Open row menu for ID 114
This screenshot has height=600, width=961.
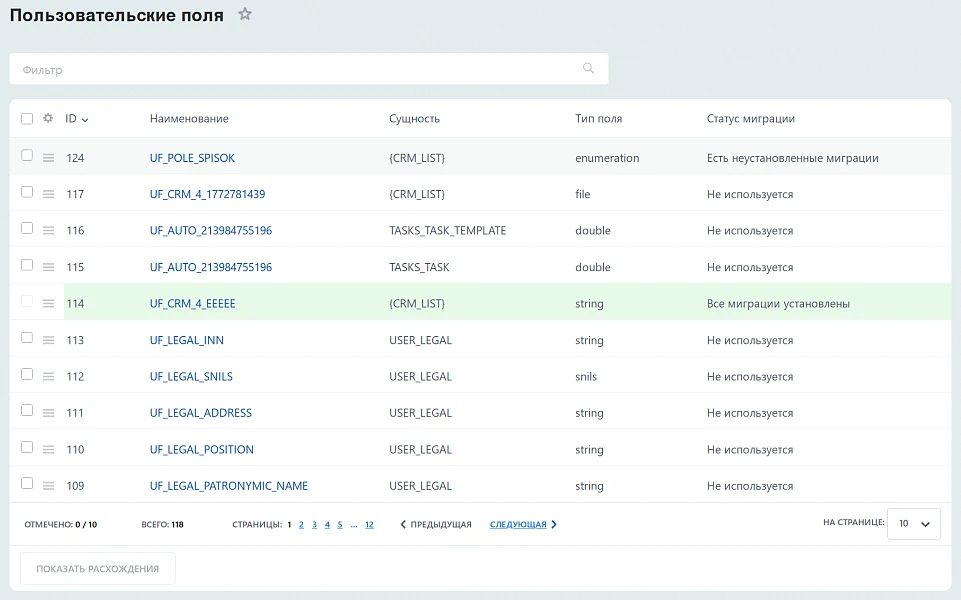(48, 303)
